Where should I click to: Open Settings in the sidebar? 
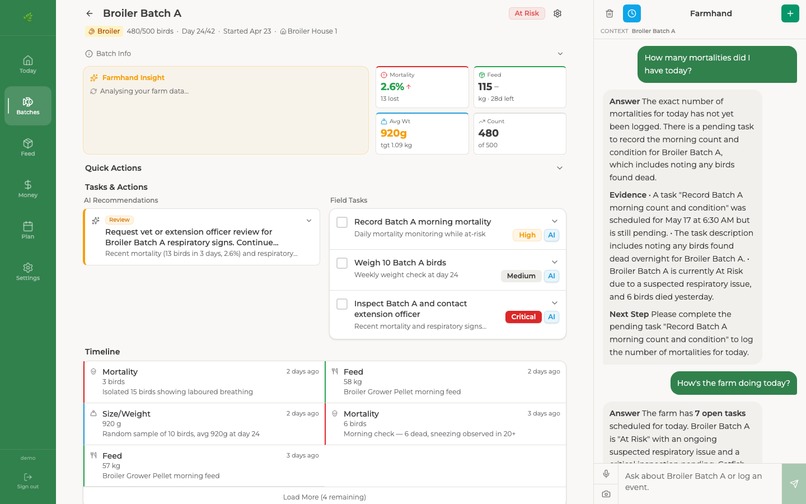point(28,272)
